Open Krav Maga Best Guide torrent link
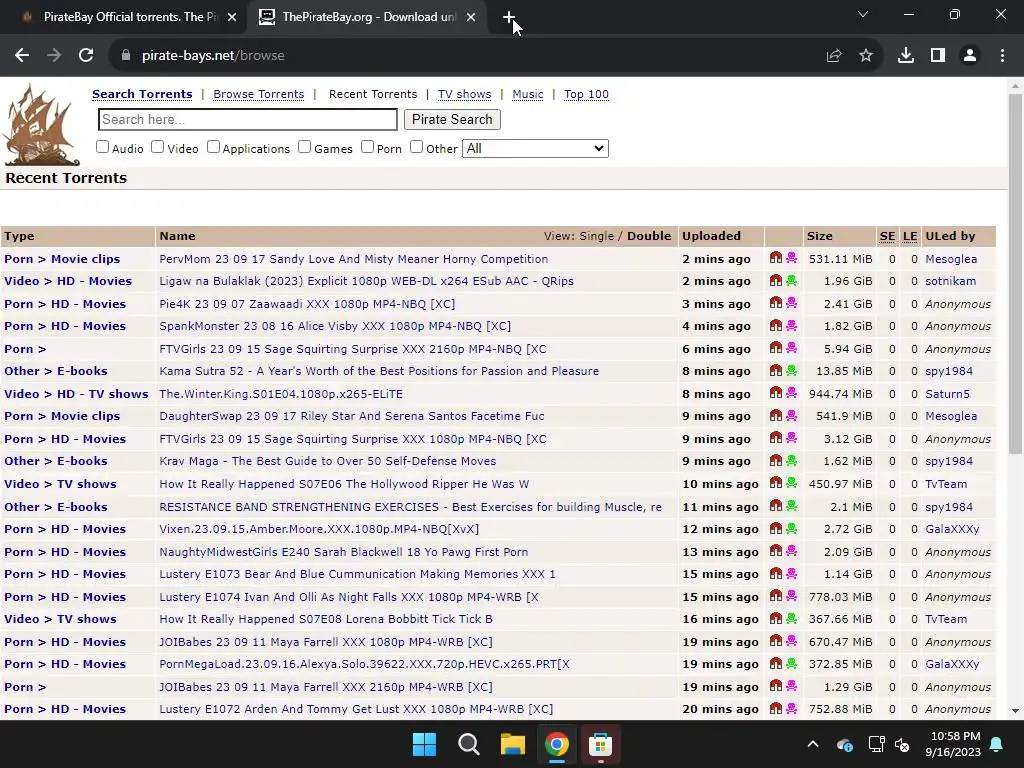Image resolution: width=1024 pixels, height=768 pixels. click(327, 461)
